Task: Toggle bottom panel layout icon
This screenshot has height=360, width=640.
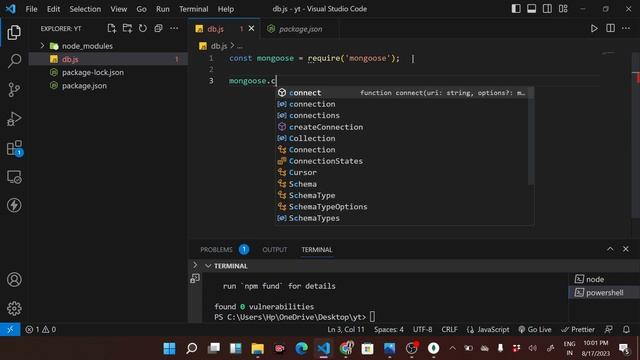Action: click(x=531, y=9)
